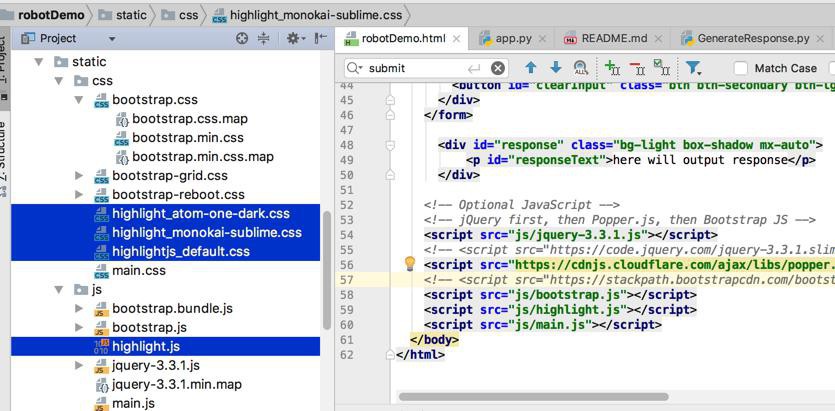835x411 pixels.
Task: Expand the bootstrap.js node
Action: click(x=79, y=327)
